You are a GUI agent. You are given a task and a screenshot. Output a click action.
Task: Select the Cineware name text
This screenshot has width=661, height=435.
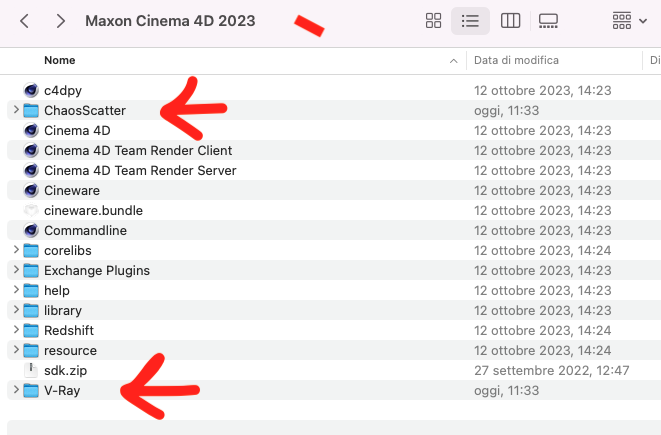72,191
